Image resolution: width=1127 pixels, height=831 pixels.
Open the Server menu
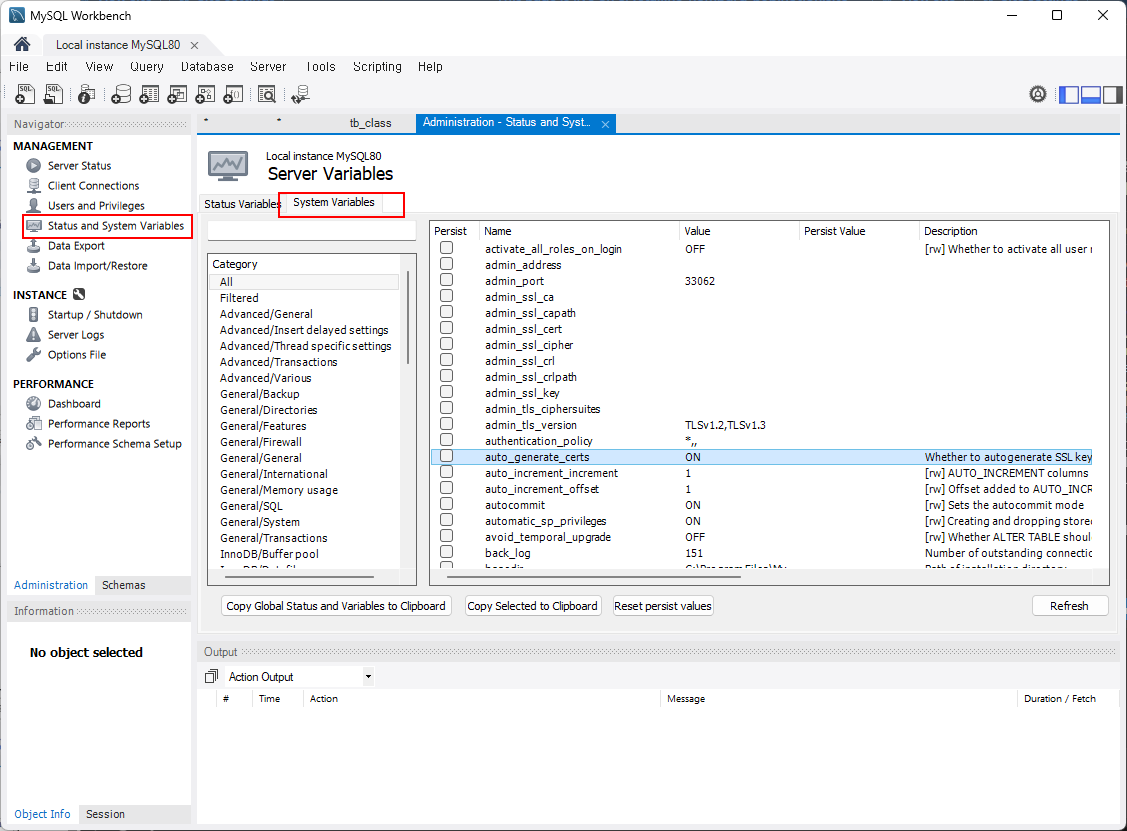coord(268,67)
